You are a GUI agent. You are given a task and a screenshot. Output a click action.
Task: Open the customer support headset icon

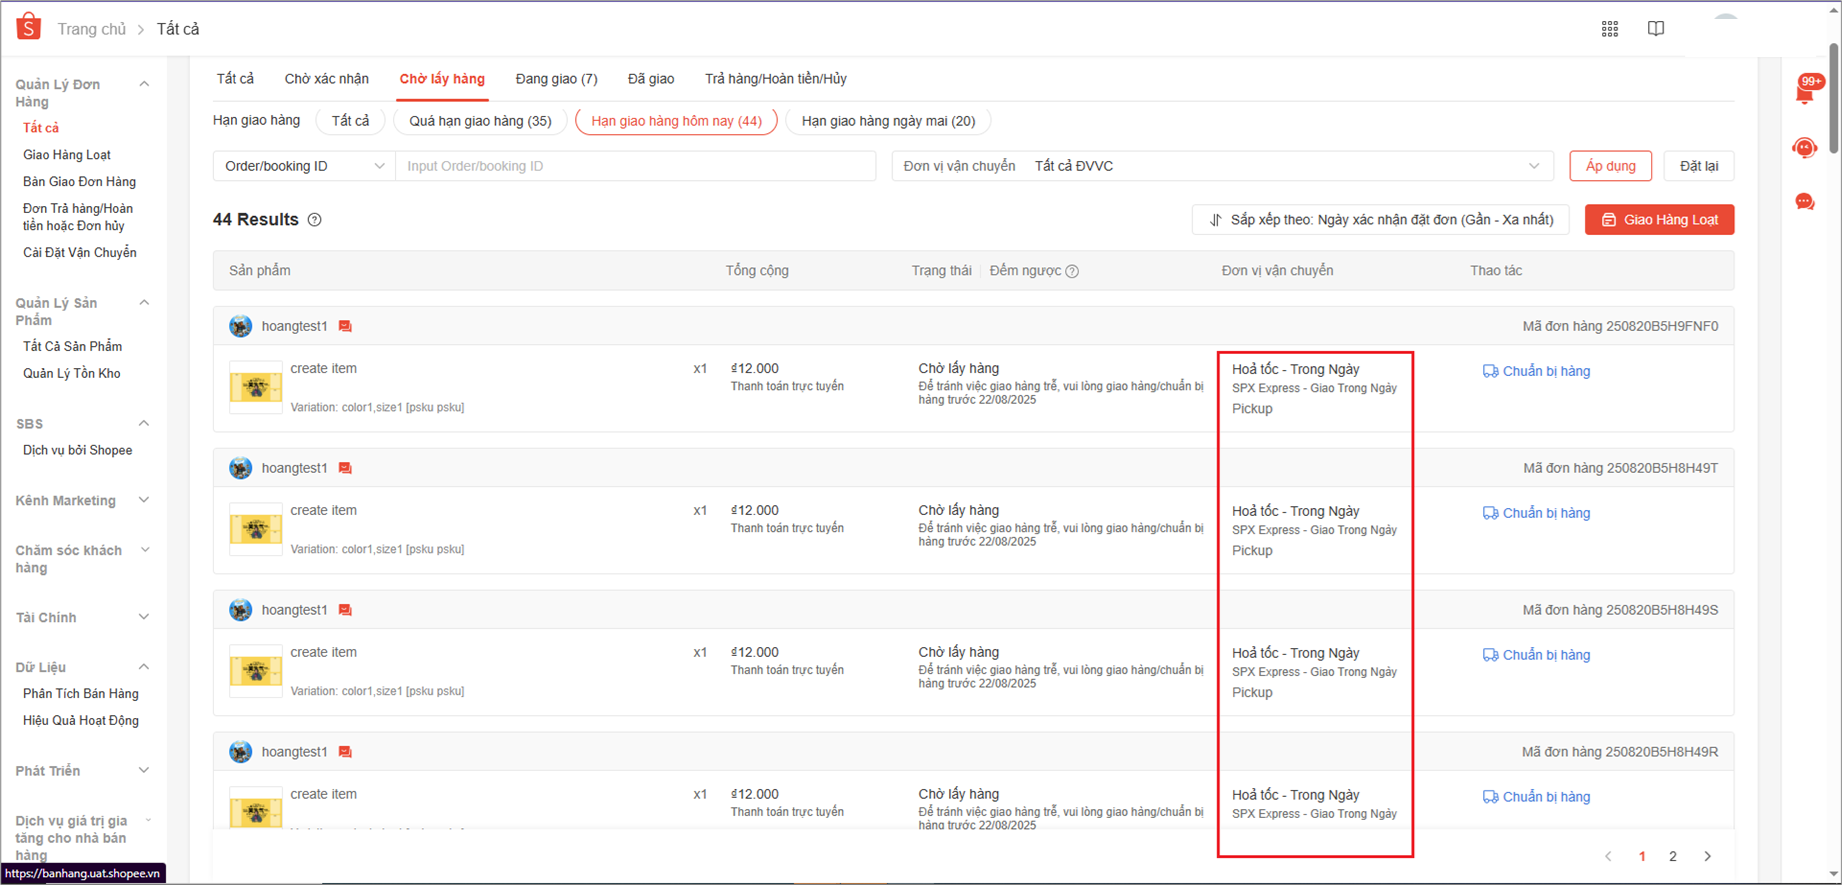click(1805, 148)
